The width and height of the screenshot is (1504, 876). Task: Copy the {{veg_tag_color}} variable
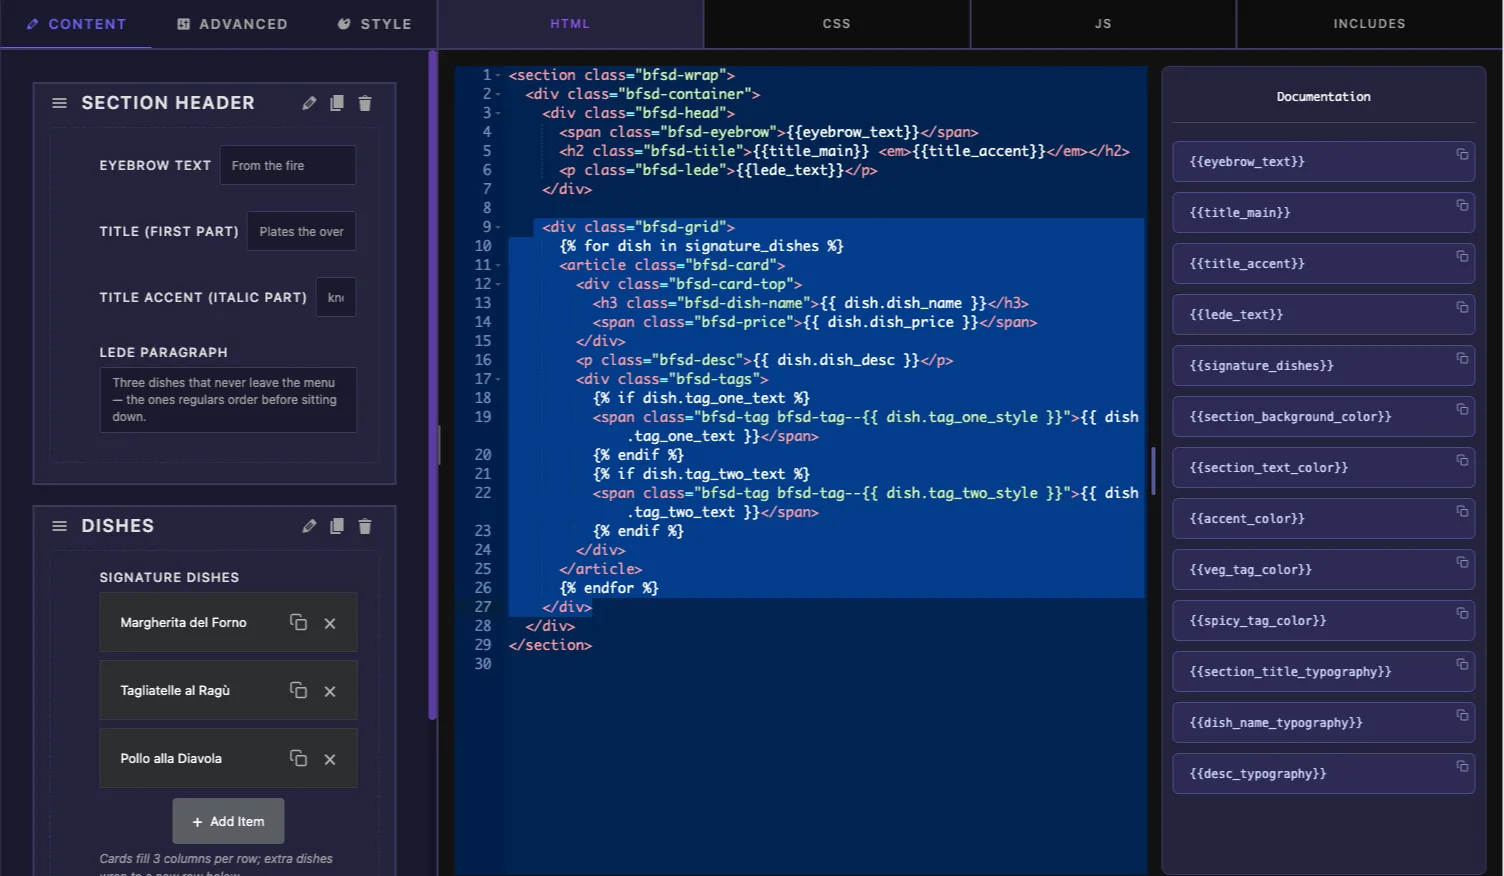pos(1462,562)
